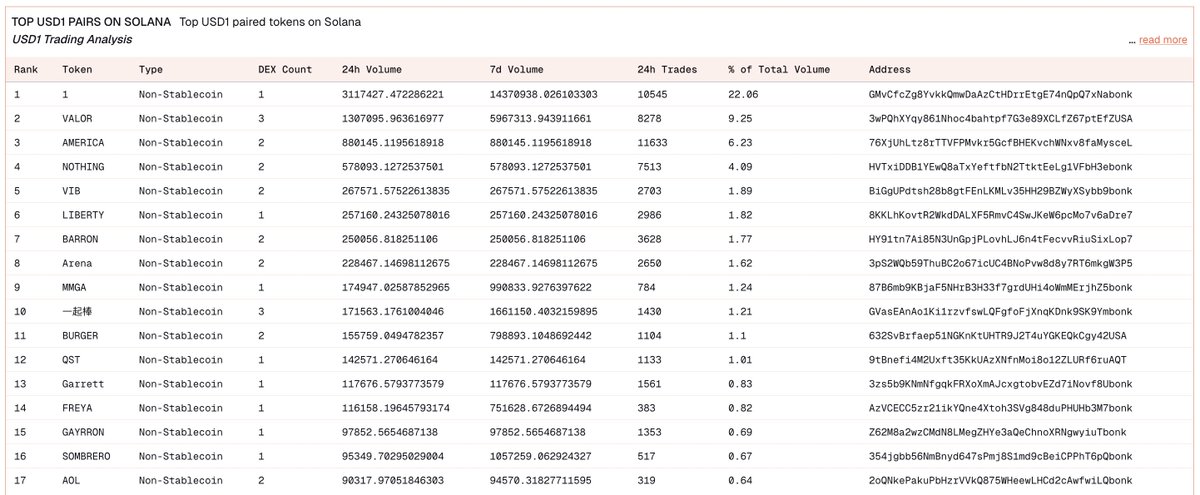Select the 一起棒 token cell
The image size is (1200, 495).
[x=77, y=311]
